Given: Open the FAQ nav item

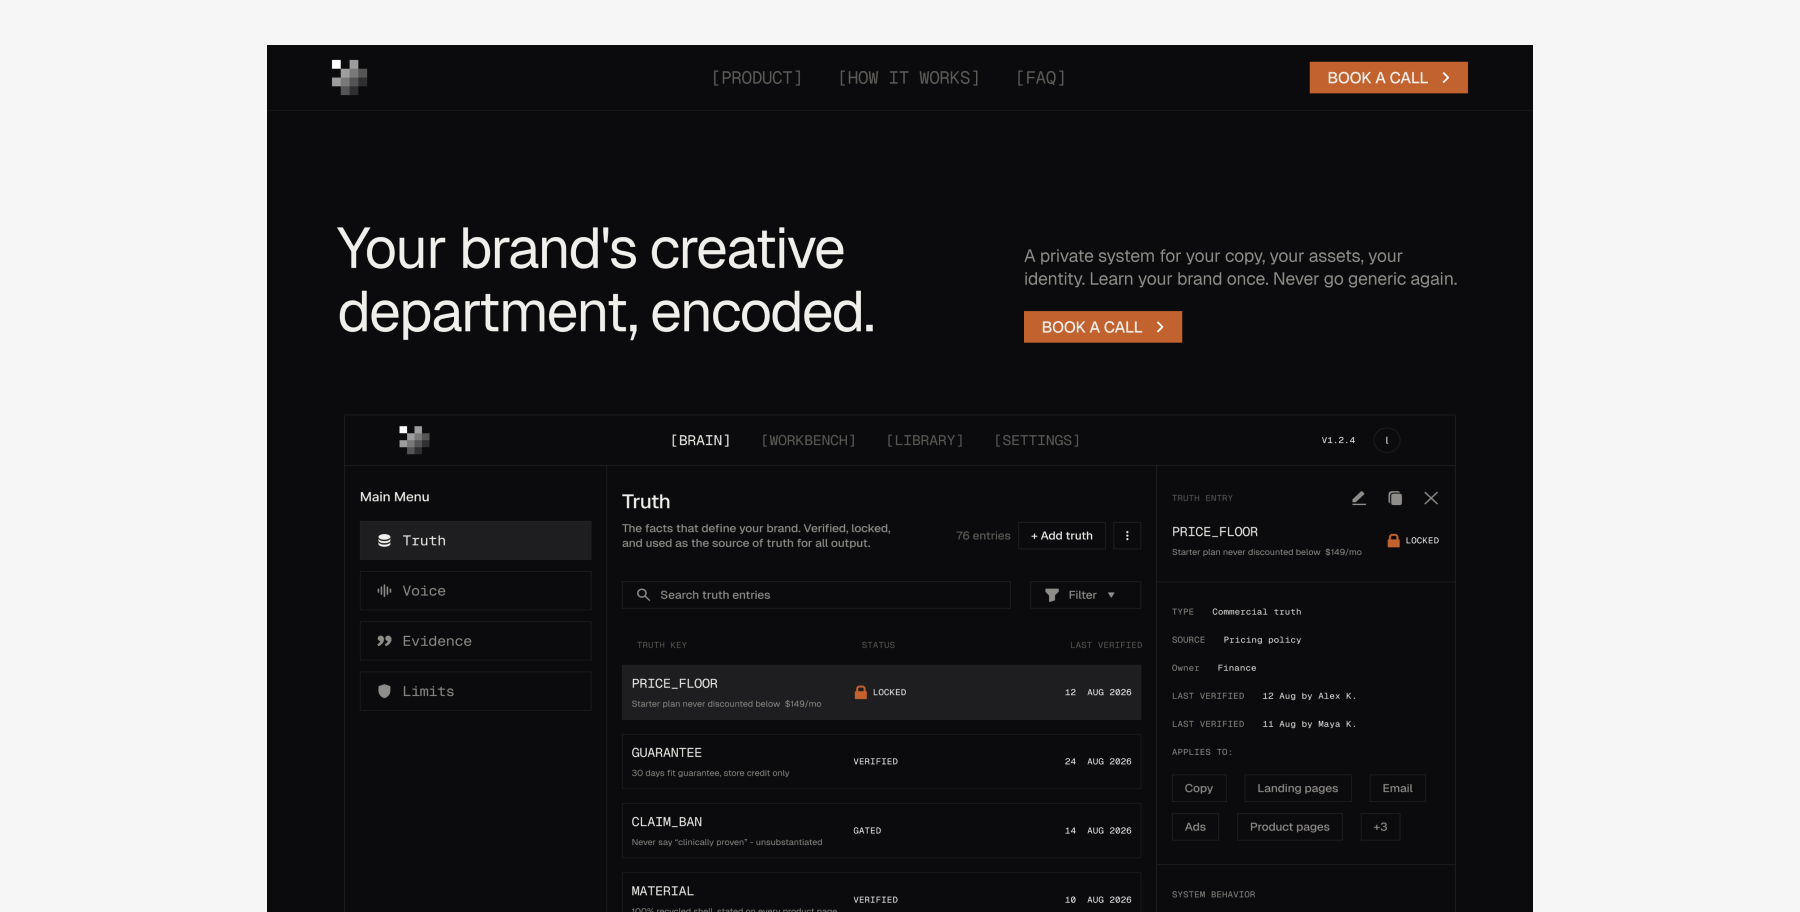Looking at the screenshot, I should coord(1041,78).
